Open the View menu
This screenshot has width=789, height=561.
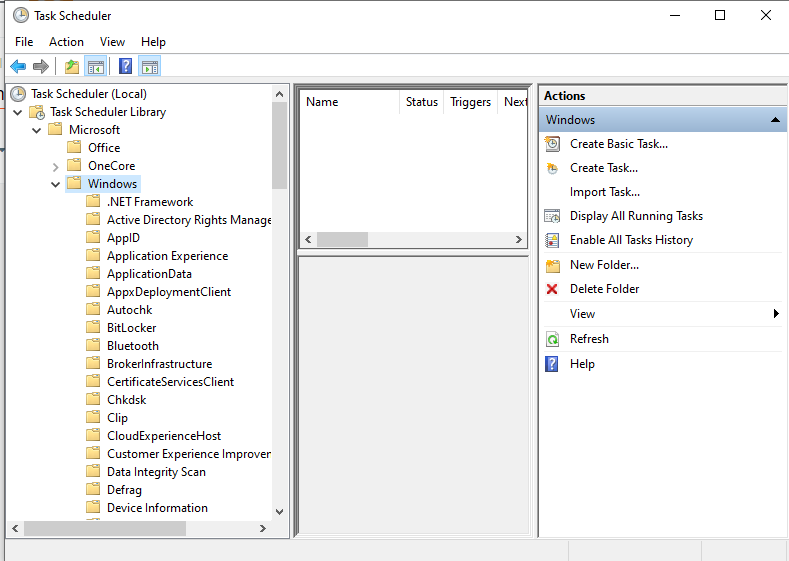click(112, 42)
